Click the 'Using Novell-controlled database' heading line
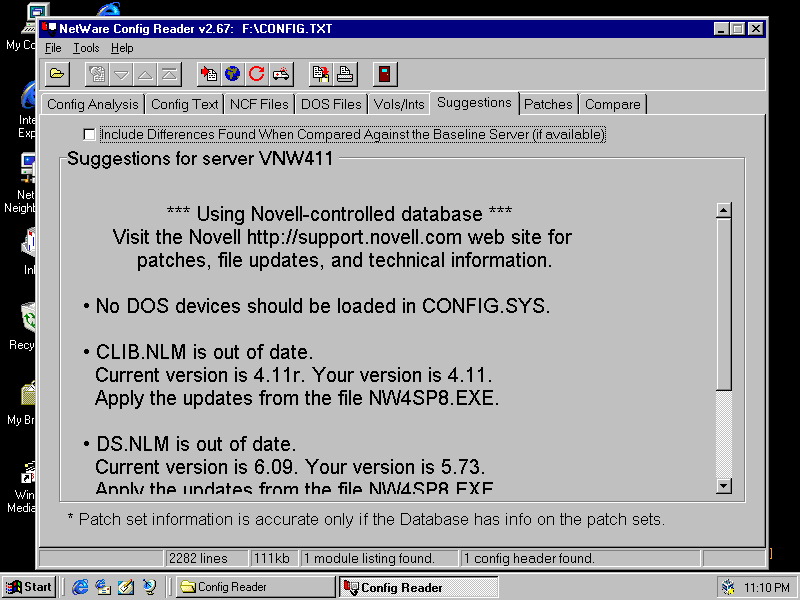The height and width of the screenshot is (600, 800). click(x=339, y=214)
